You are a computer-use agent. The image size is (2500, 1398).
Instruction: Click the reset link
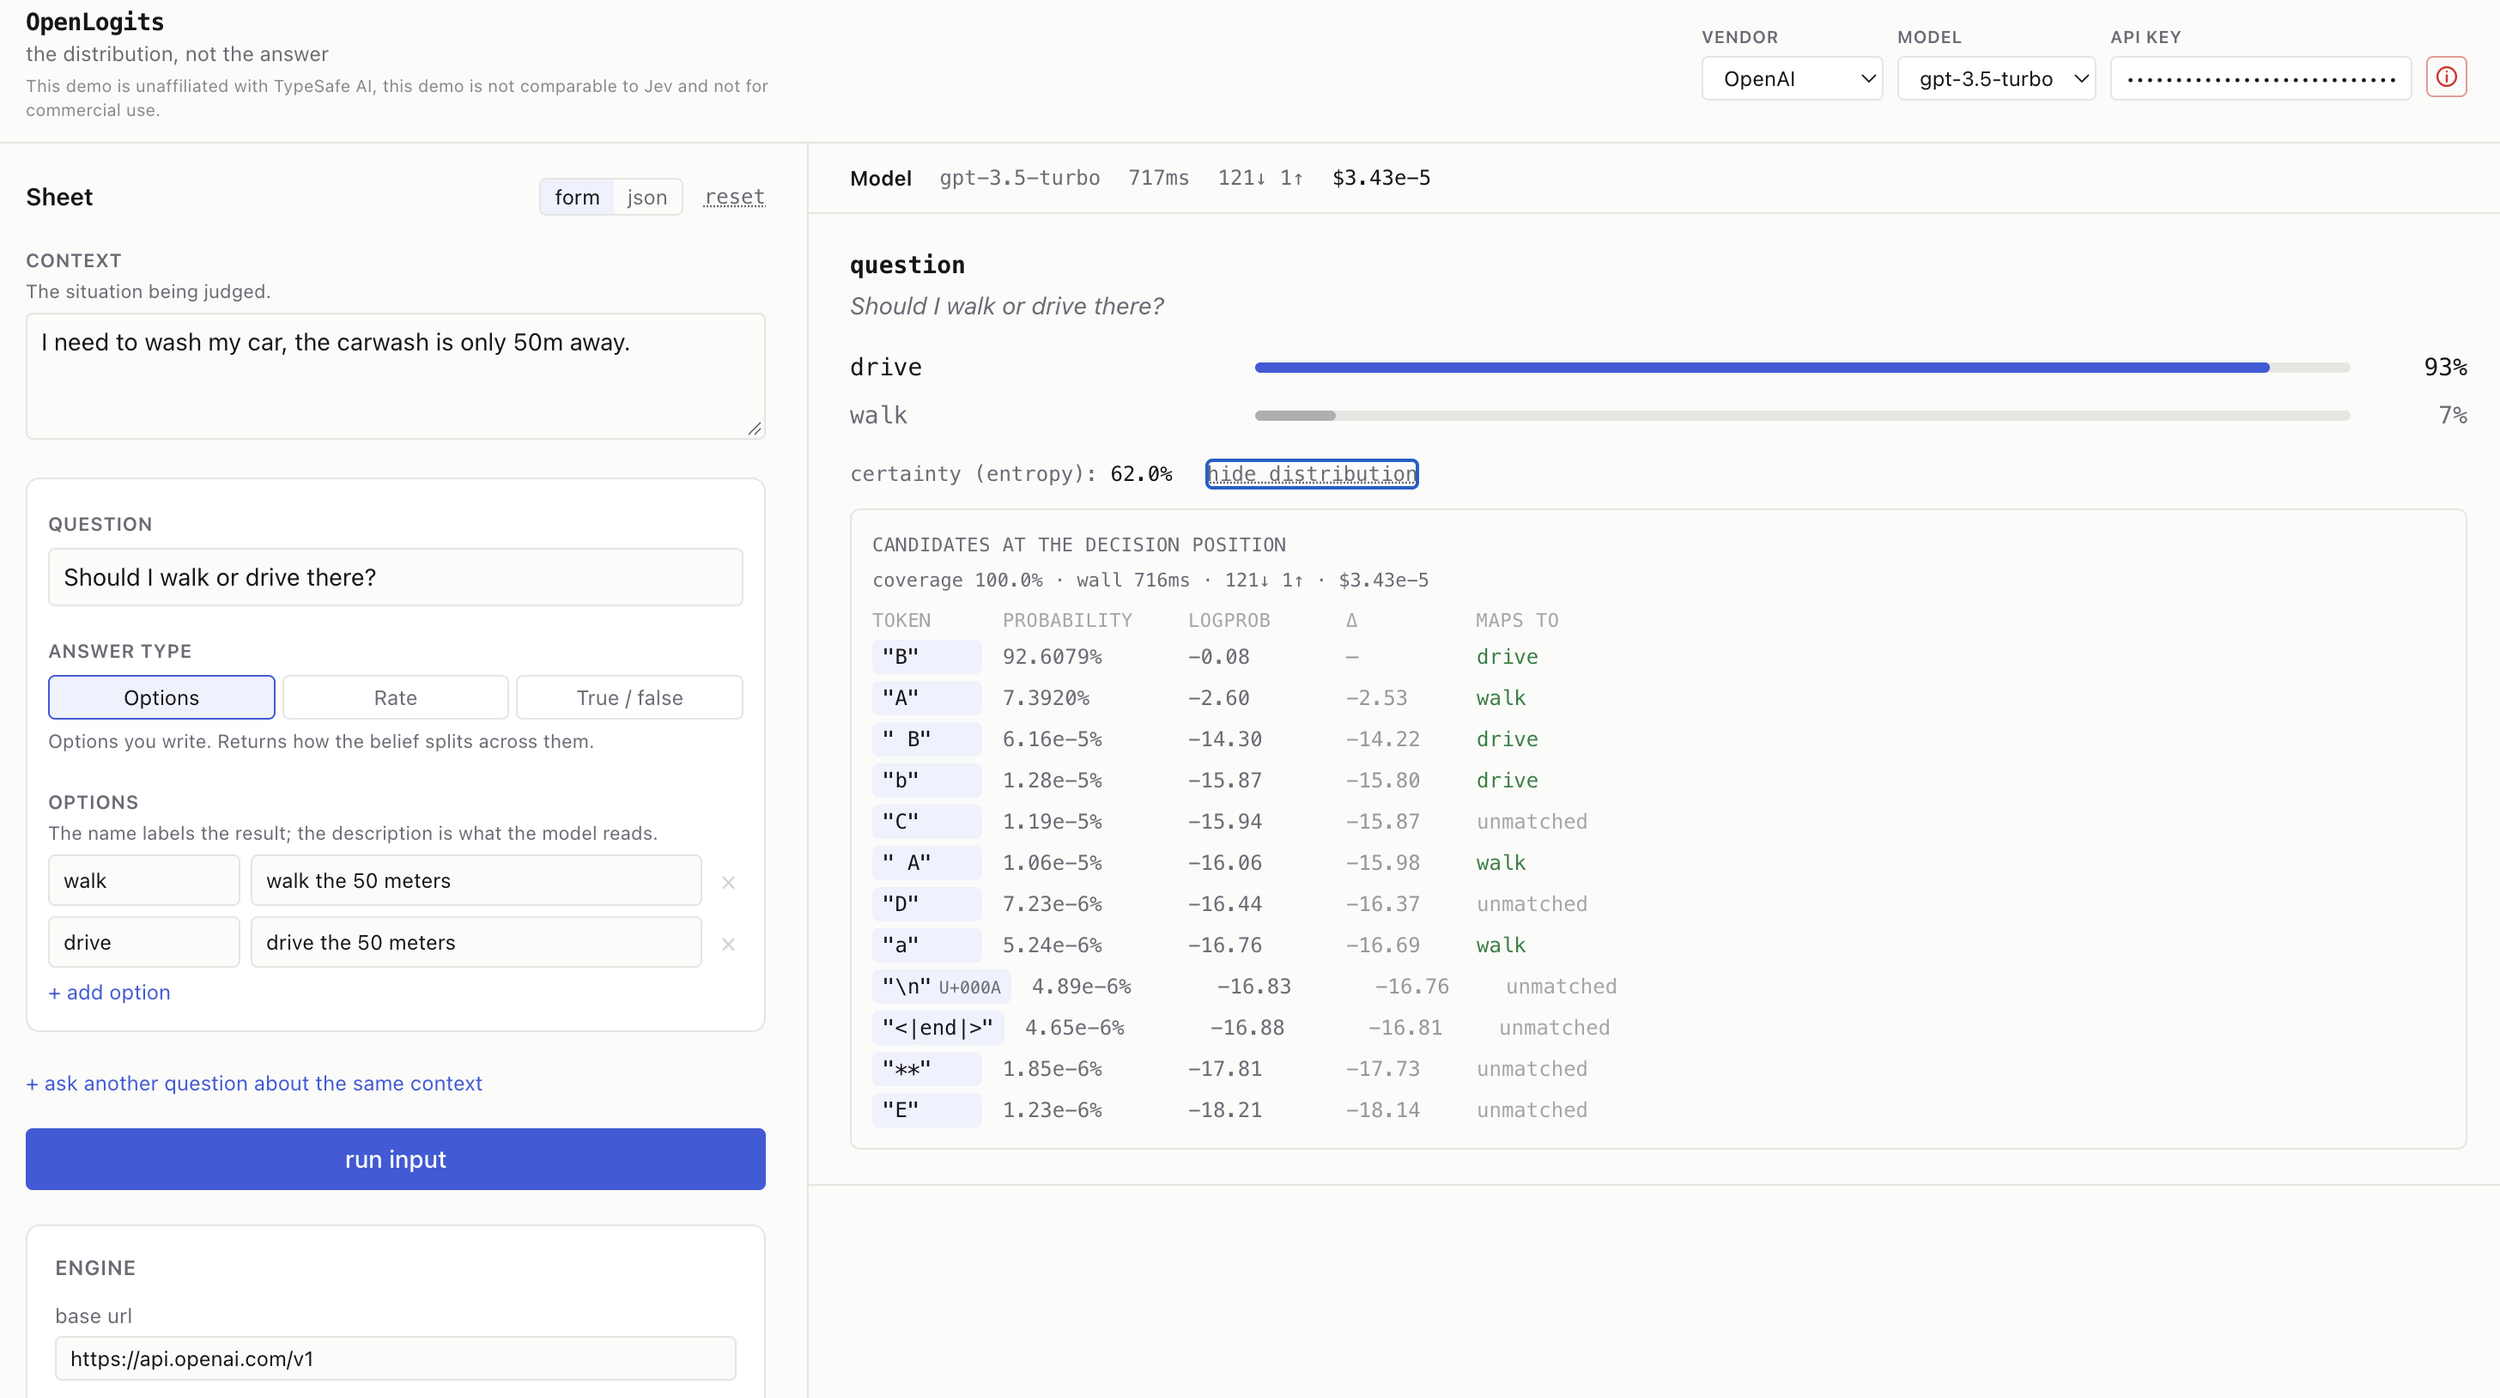coord(734,197)
